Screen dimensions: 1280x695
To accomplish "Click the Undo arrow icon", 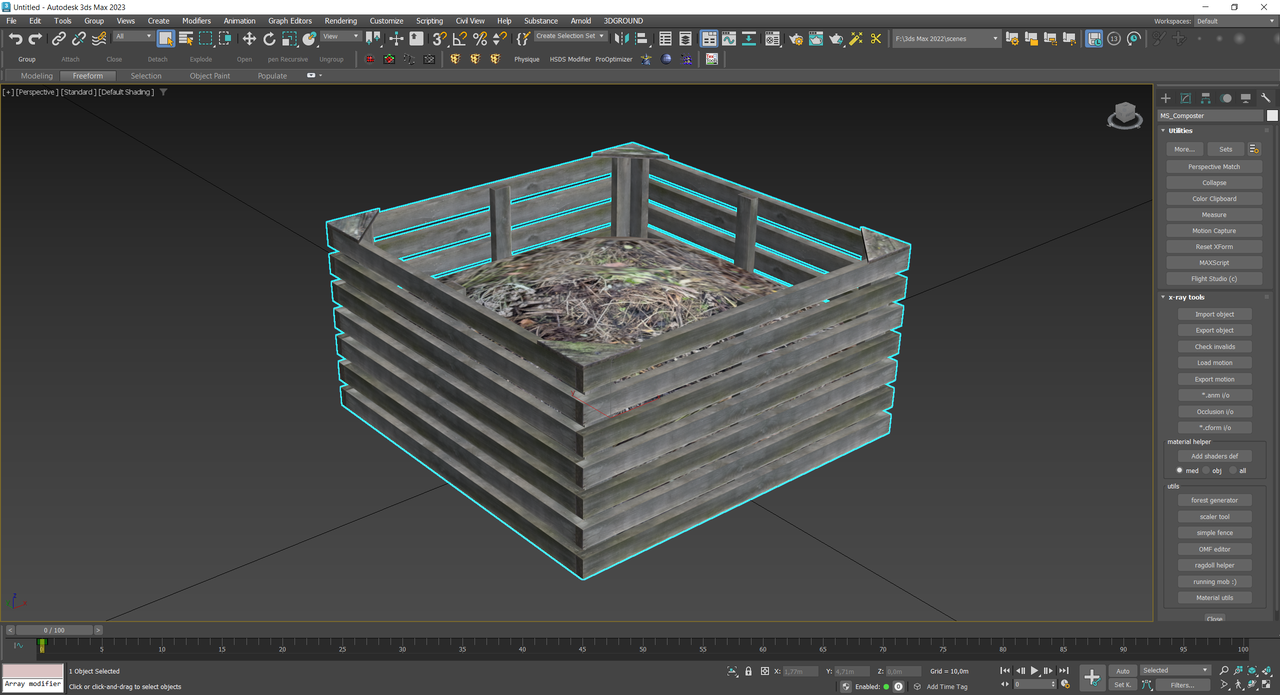I will click(x=15, y=39).
